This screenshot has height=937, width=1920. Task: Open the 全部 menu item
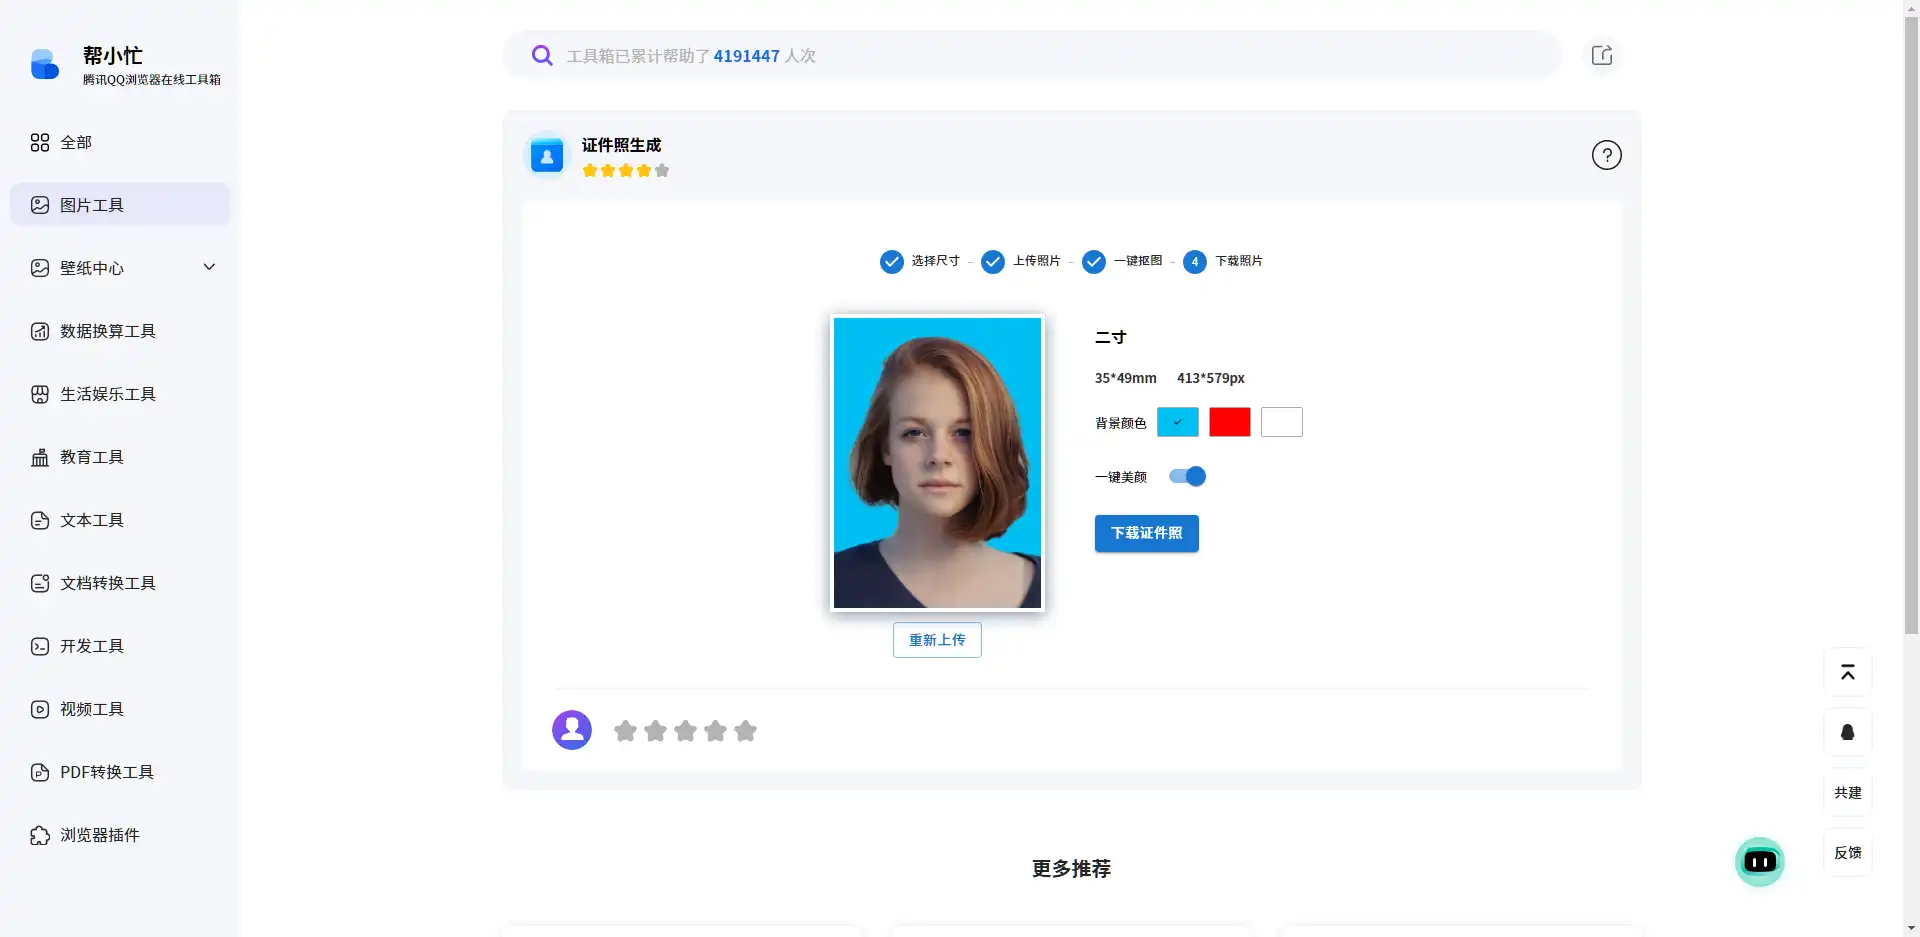tap(120, 142)
